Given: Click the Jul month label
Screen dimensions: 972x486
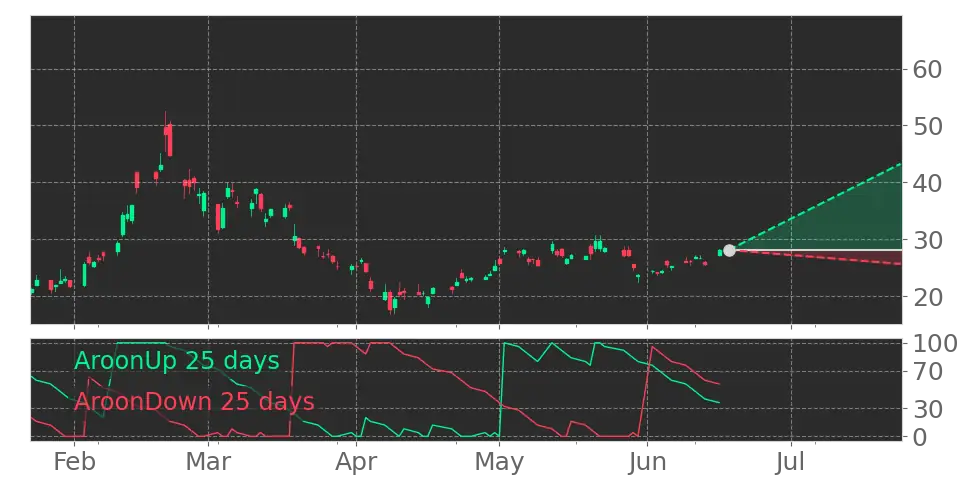Looking at the screenshot, I should (791, 462).
